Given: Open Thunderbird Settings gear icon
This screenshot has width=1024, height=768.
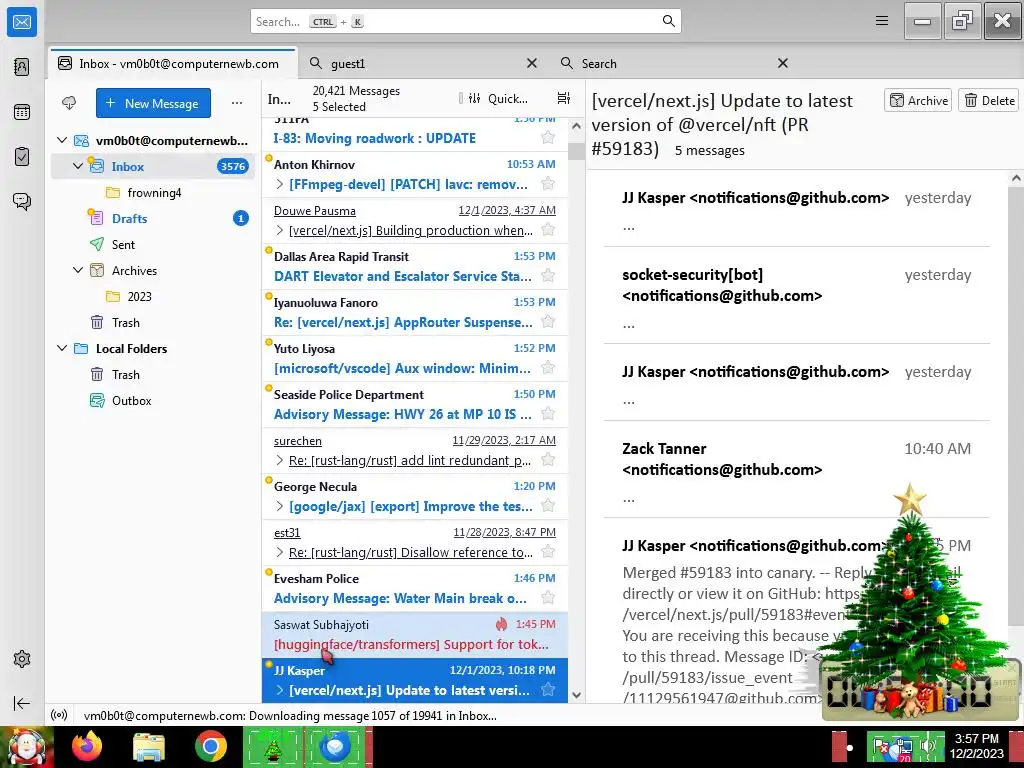Looking at the screenshot, I should [22, 659].
